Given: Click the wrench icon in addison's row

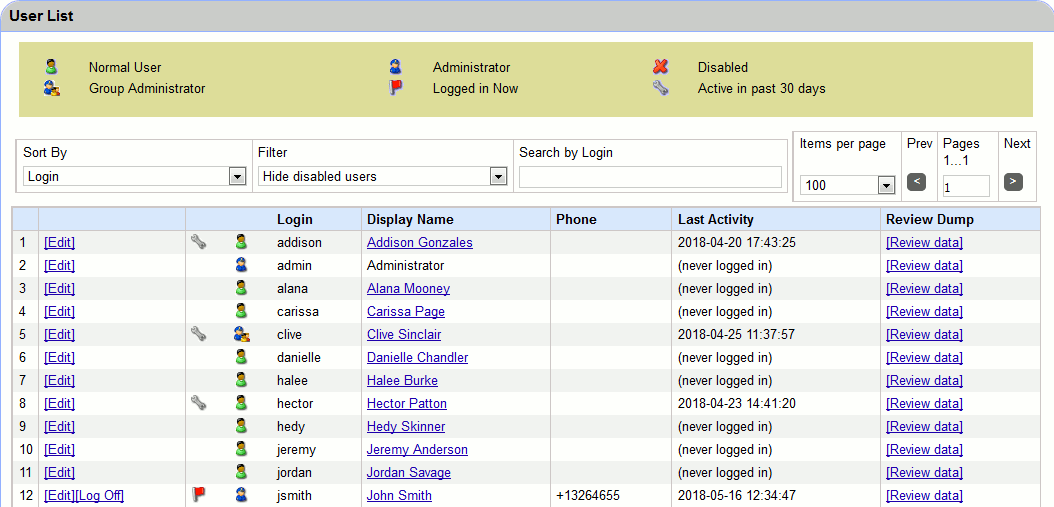Looking at the screenshot, I should coord(199,242).
